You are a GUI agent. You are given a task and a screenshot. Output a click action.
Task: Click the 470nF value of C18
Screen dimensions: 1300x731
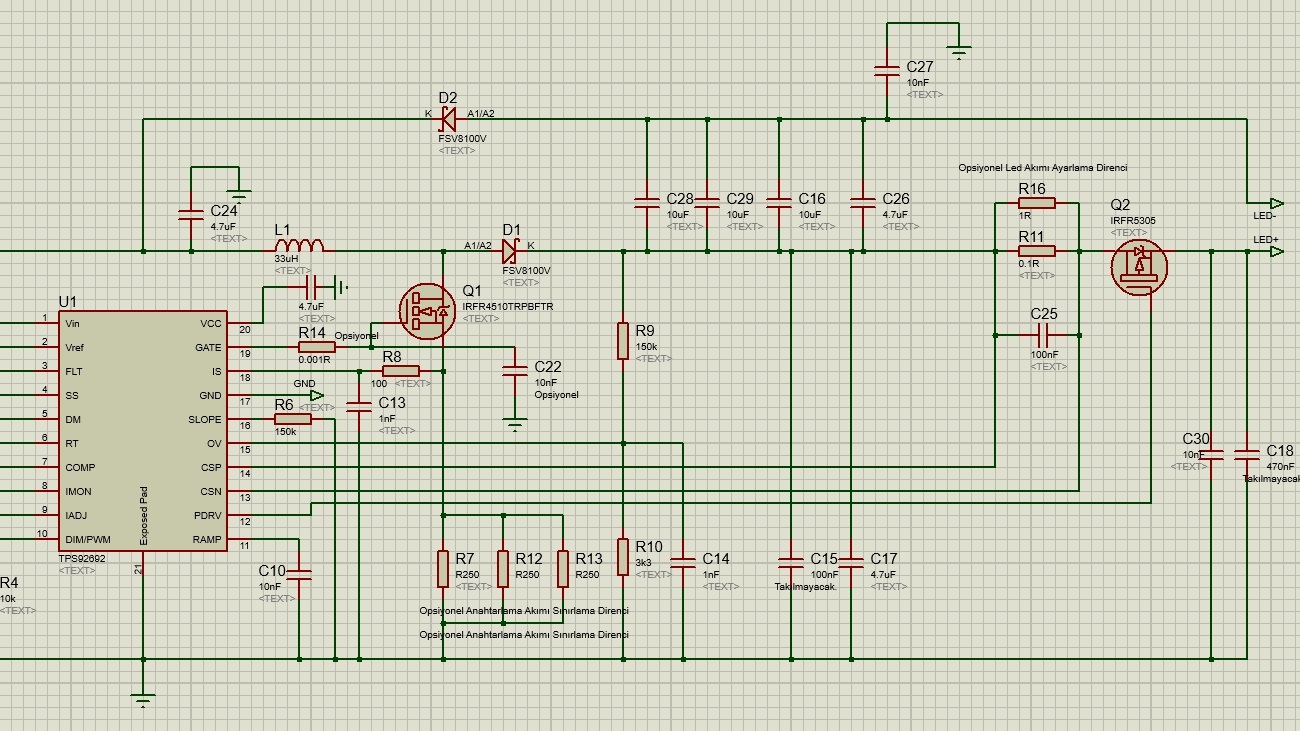coord(1280,467)
